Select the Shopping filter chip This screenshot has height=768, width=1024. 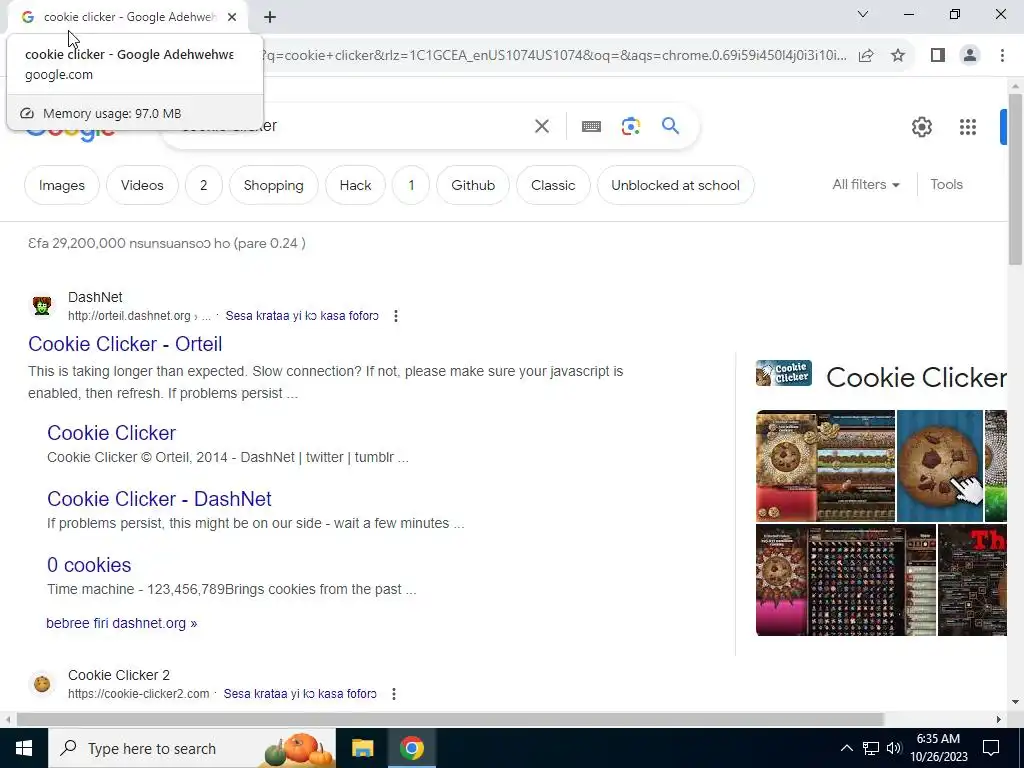click(x=274, y=185)
